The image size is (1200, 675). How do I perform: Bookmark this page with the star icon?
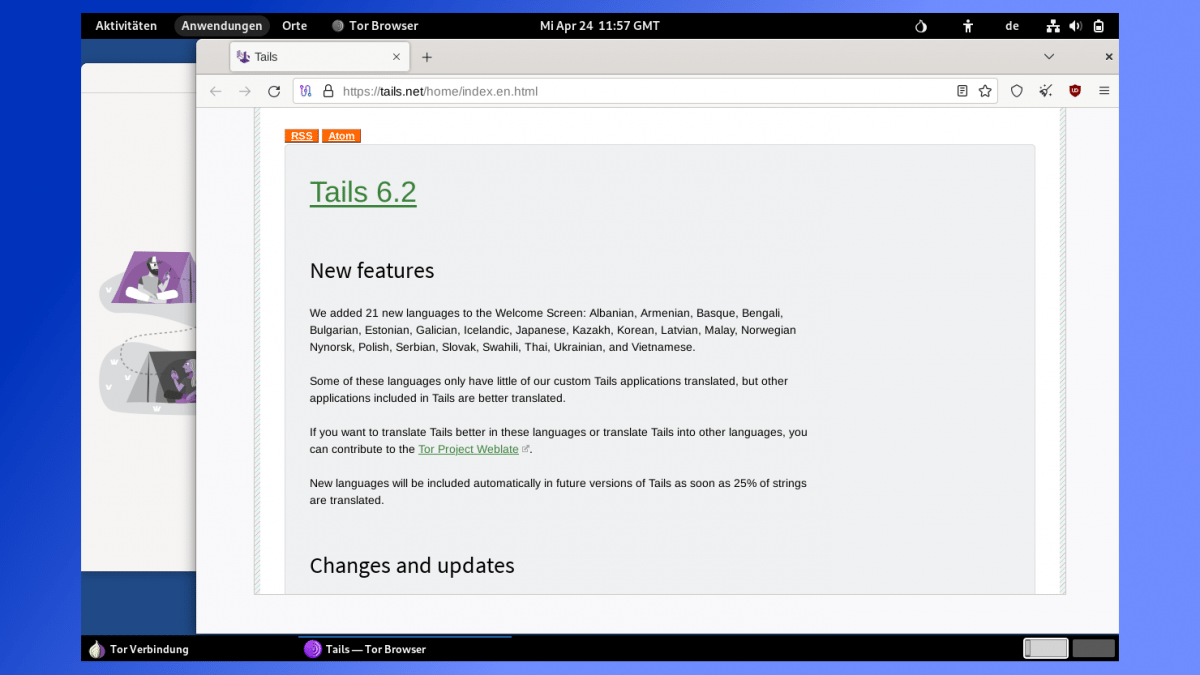pos(985,91)
